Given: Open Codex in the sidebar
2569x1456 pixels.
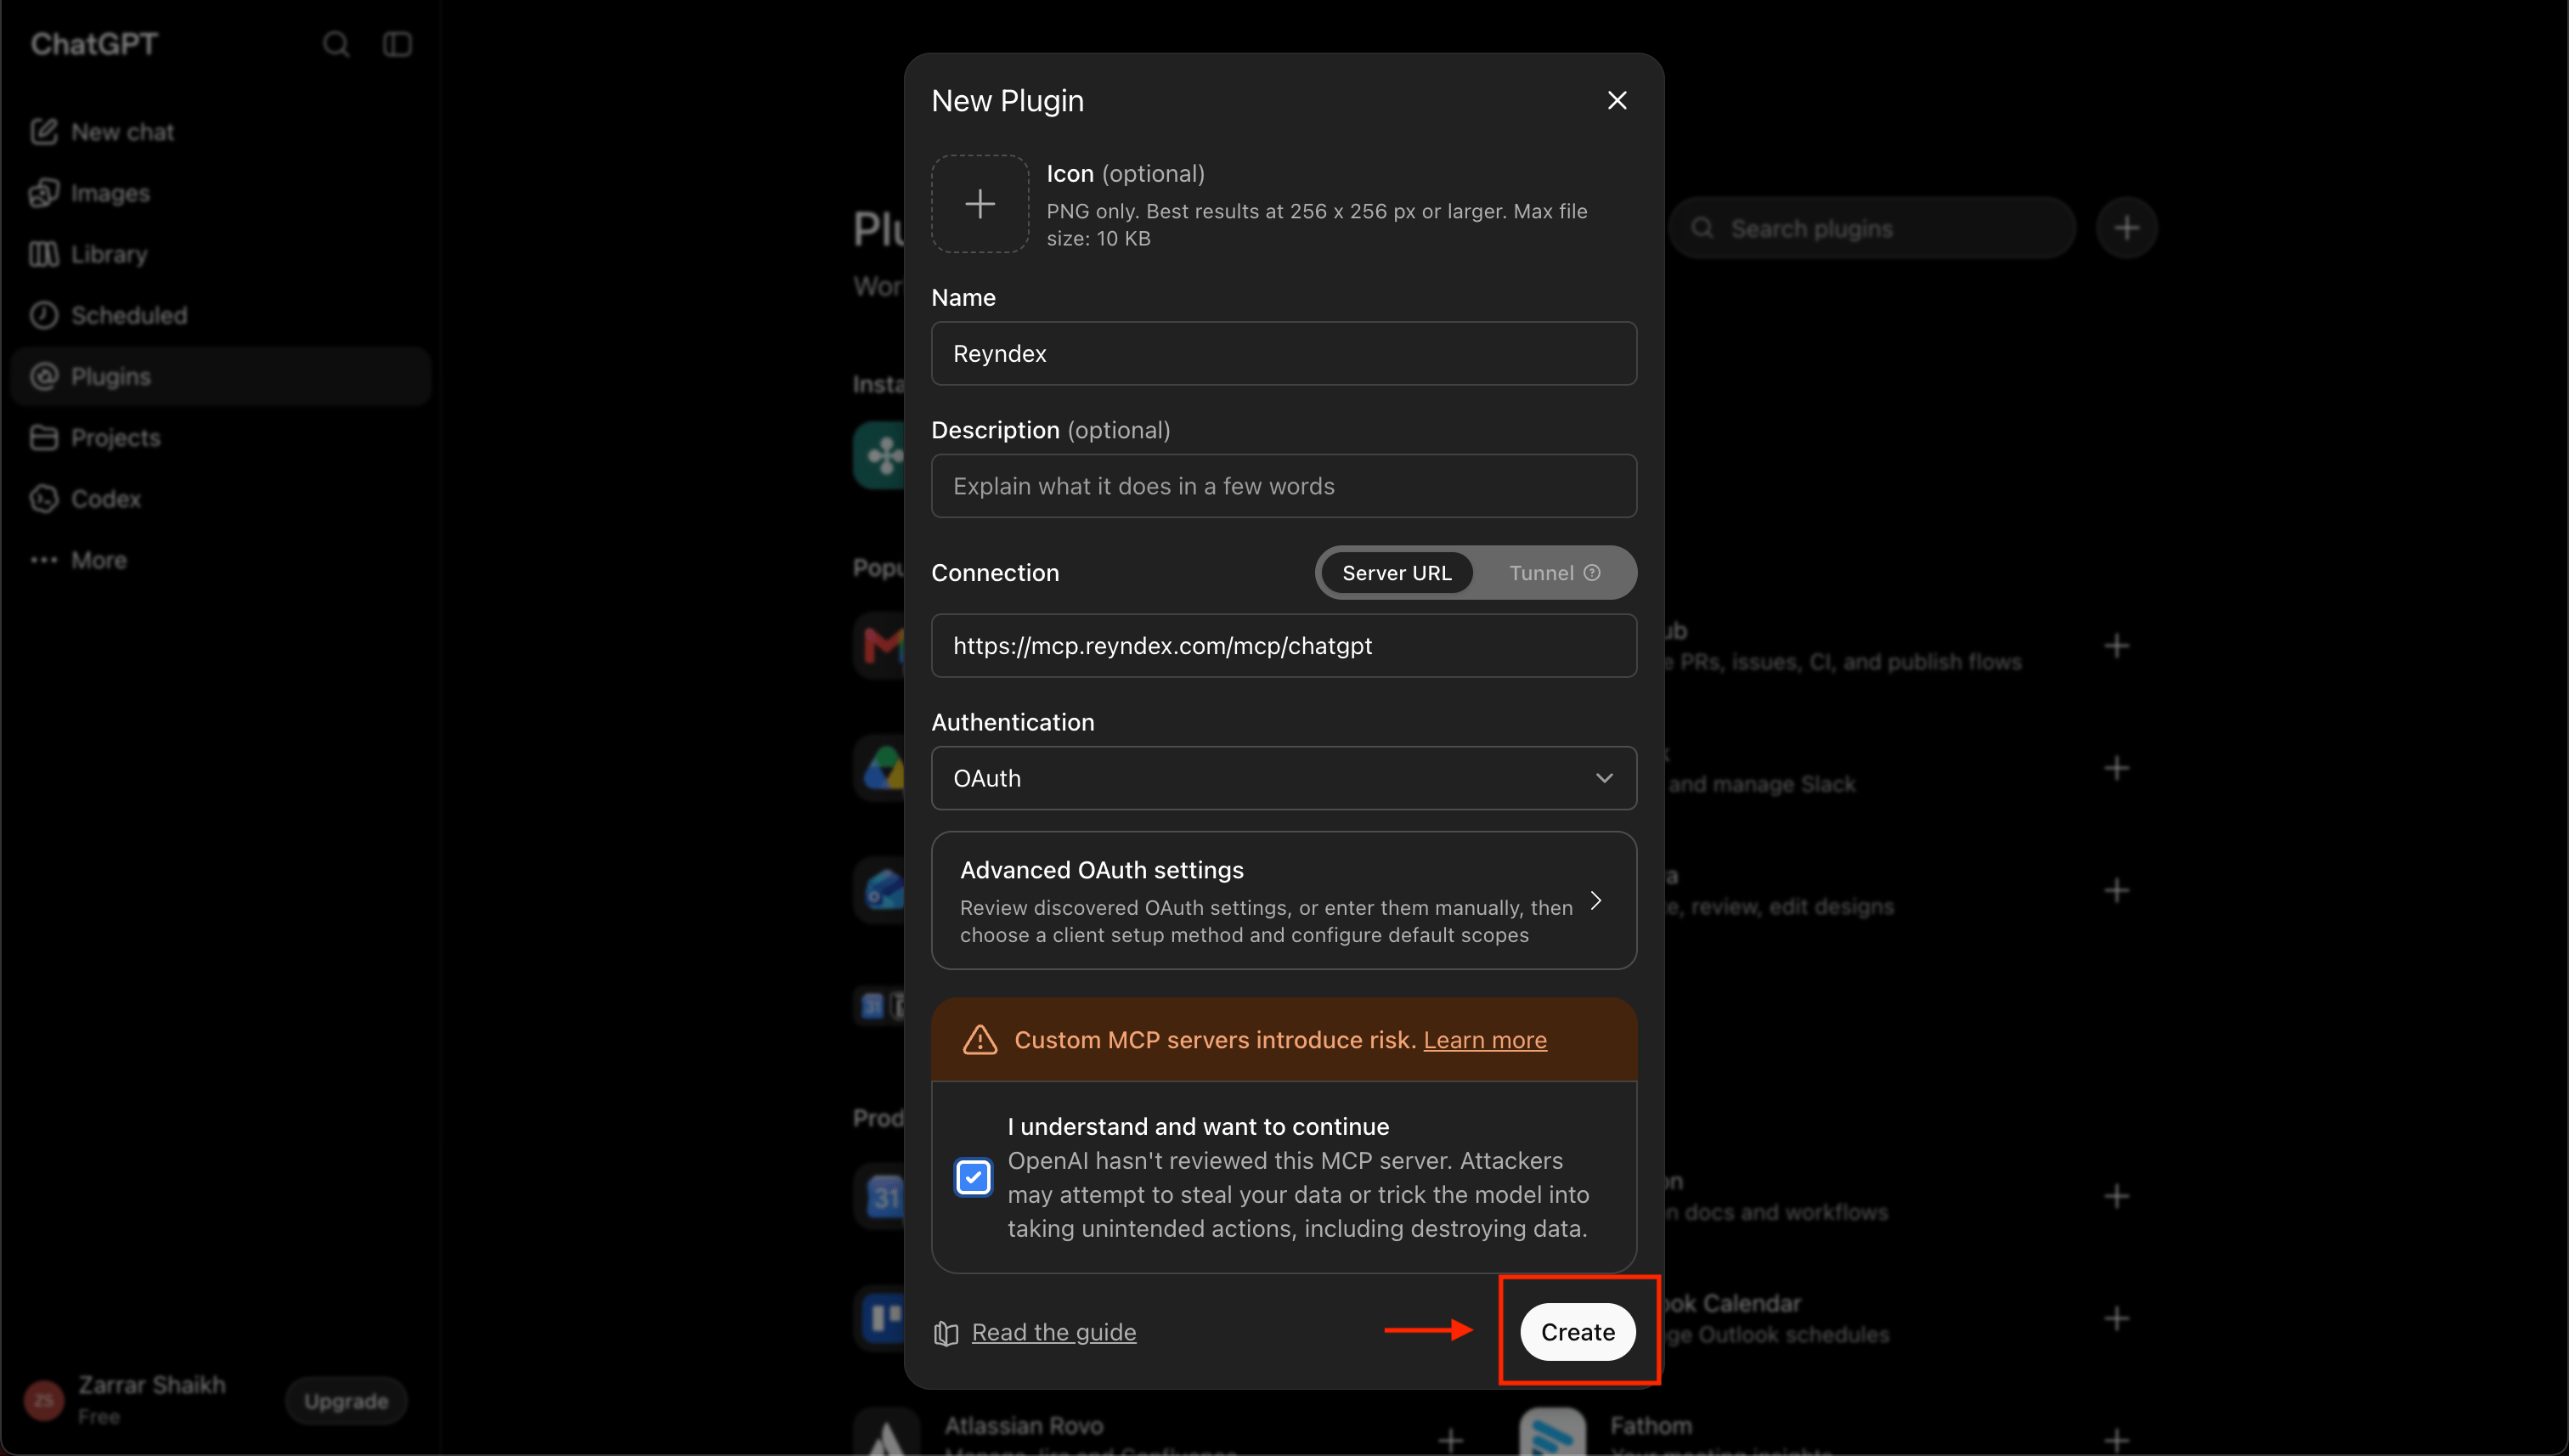Looking at the screenshot, I should pyautogui.click(x=220, y=498).
